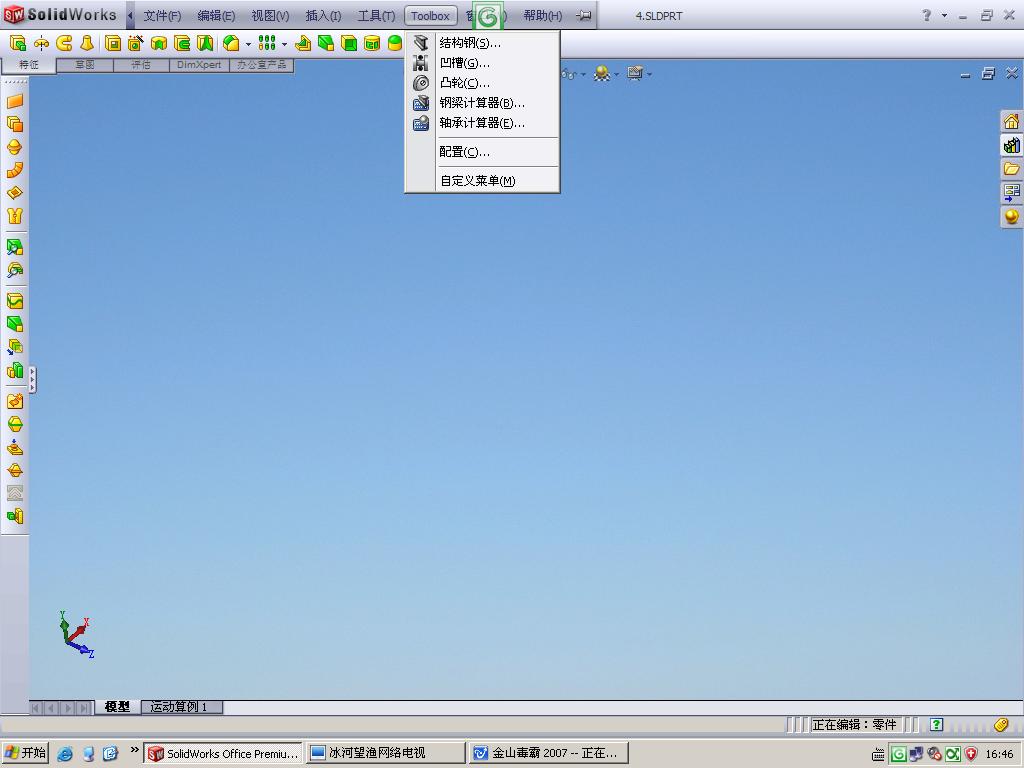This screenshot has height=768, width=1024.
Task: Click the yellow-green Wrap feature icon
Action: pos(302,44)
